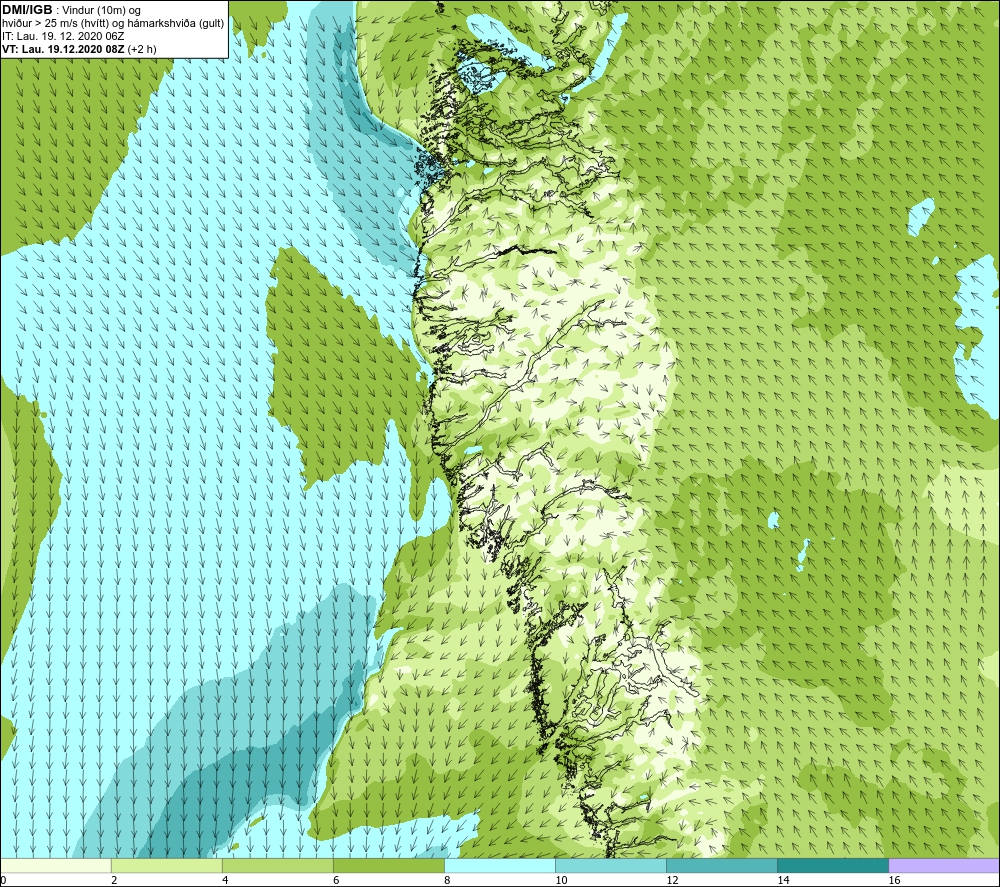The width and height of the screenshot is (1000, 887).
Task: Click the 10–12 m/s teal swatch
Action: click(x=610, y=865)
